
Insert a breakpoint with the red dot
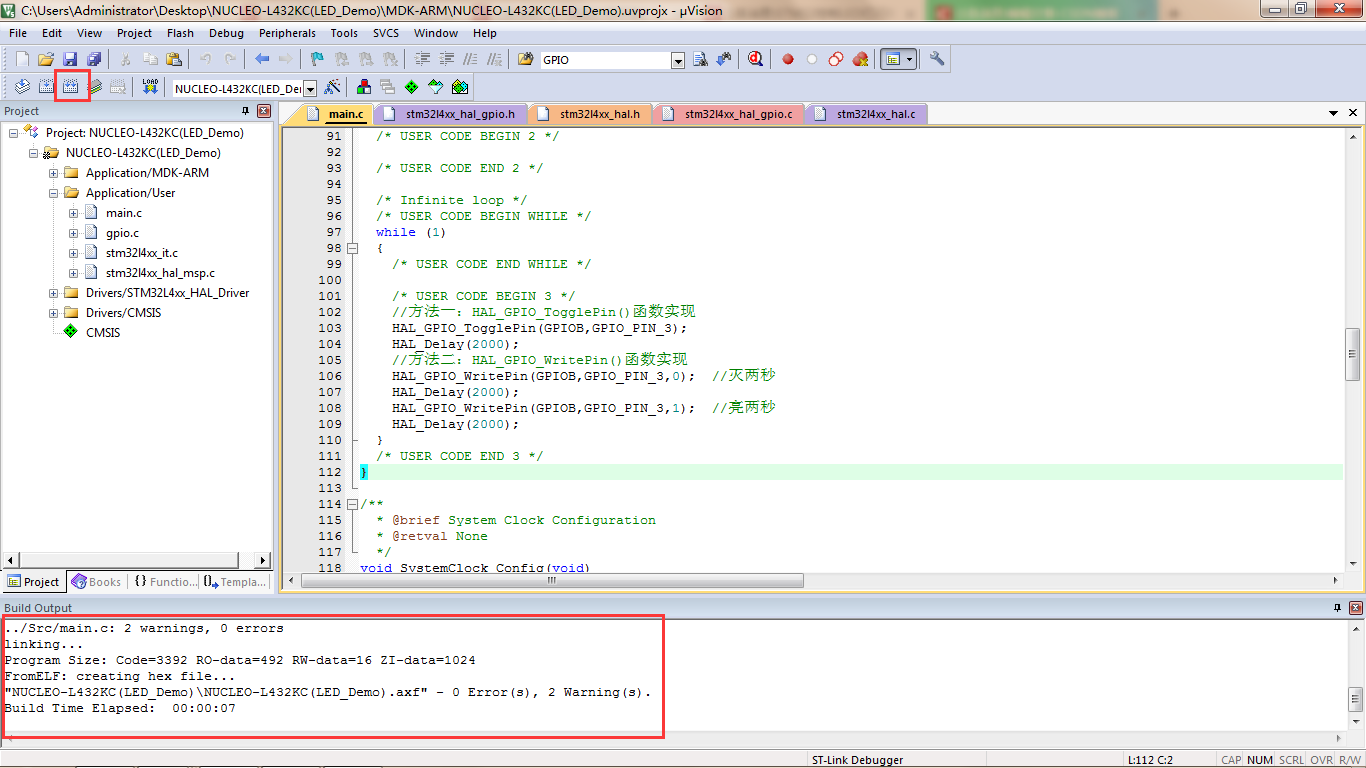tap(788, 60)
